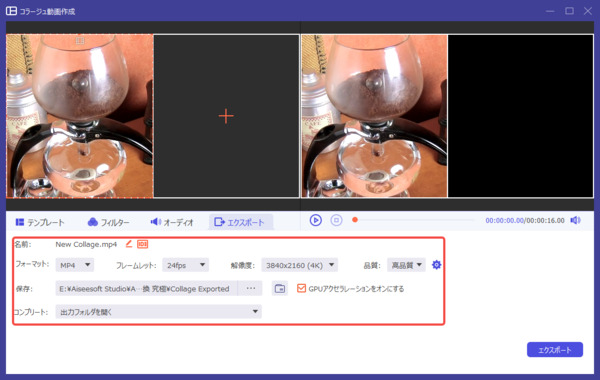
Task: Open the save folder icon button
Action: pyautogui.click(x=280, y=289)
